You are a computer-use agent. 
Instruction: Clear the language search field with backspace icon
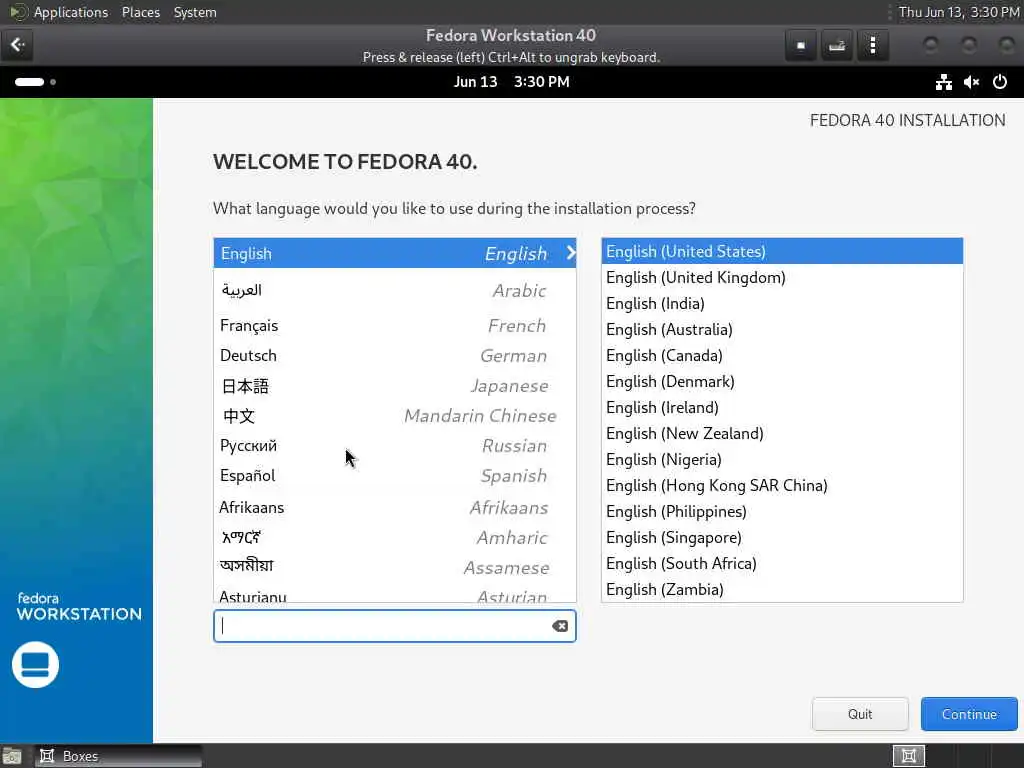[560, 626]
